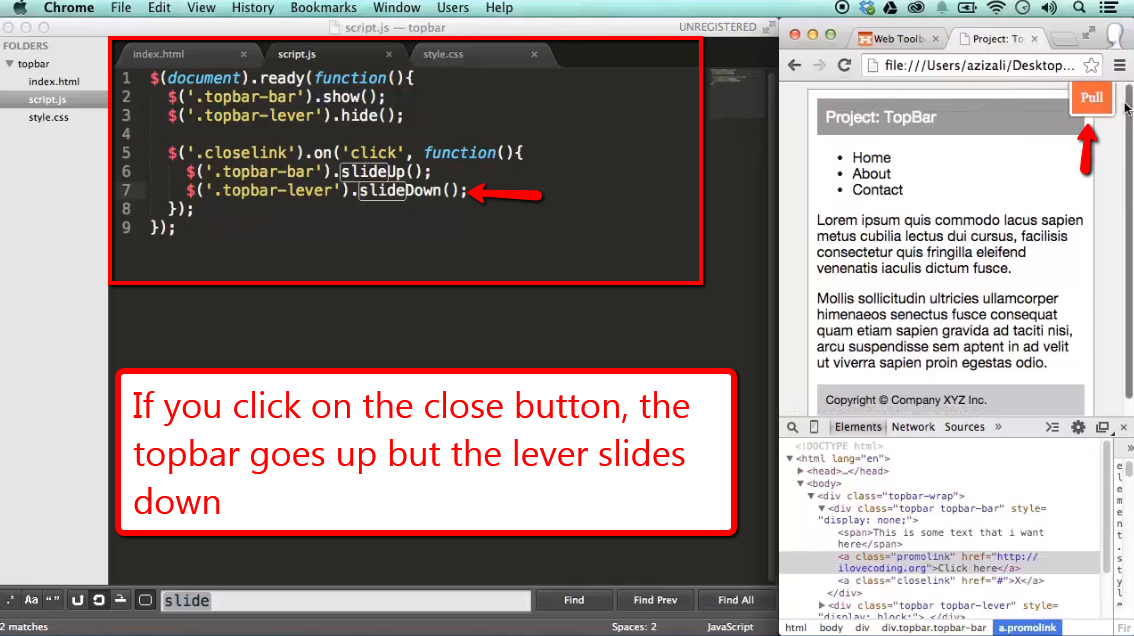Collapse the topbar folder in sidebar
Image resolution: width=1134 pixels, height=636 pixels.
[x=9, y=64]
